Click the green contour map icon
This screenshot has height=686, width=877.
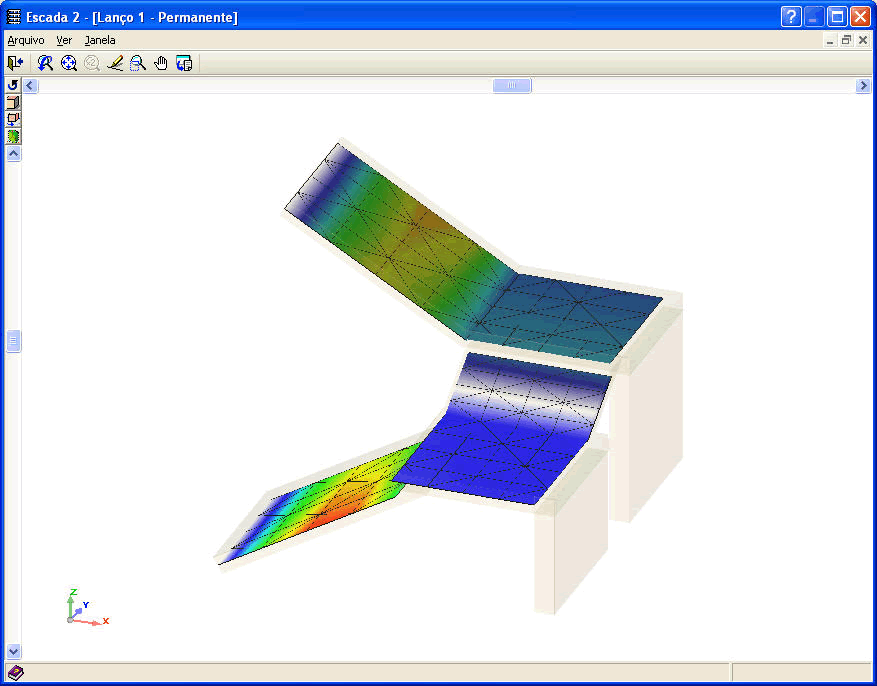(13, 136)
